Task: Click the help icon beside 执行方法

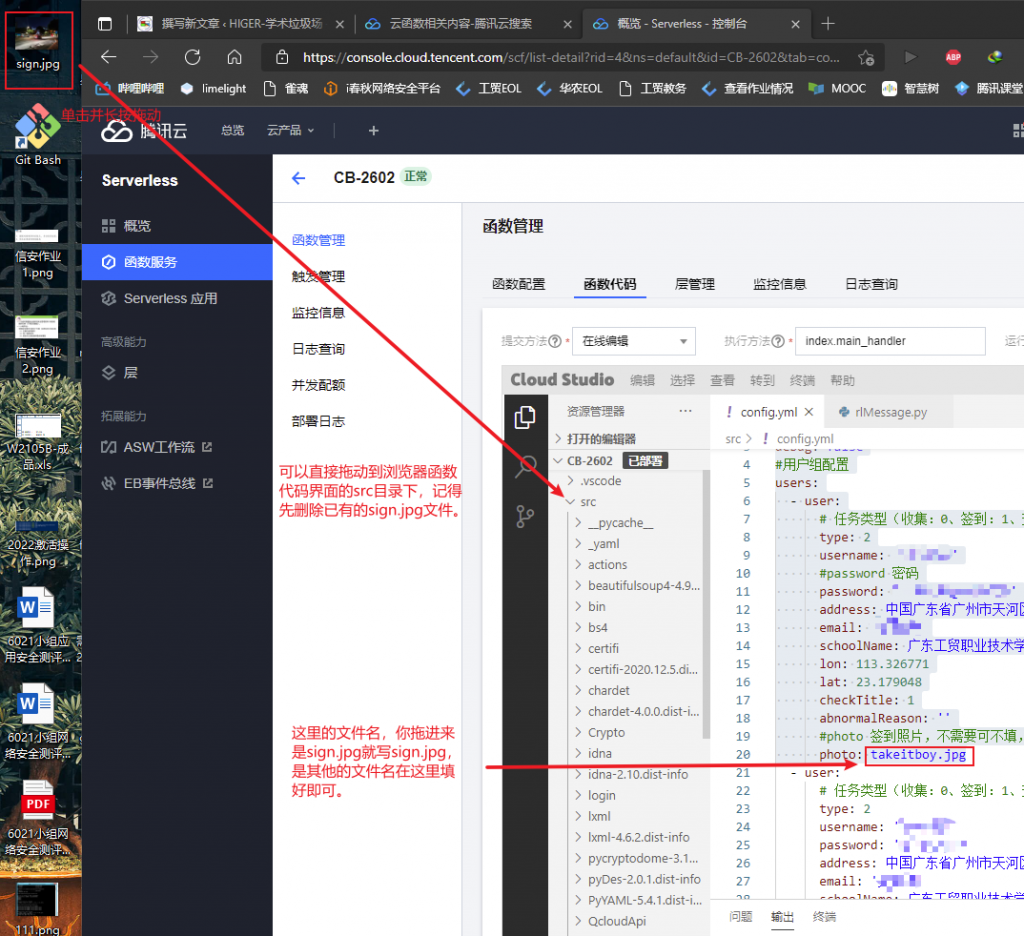Action: click(777, 341)
